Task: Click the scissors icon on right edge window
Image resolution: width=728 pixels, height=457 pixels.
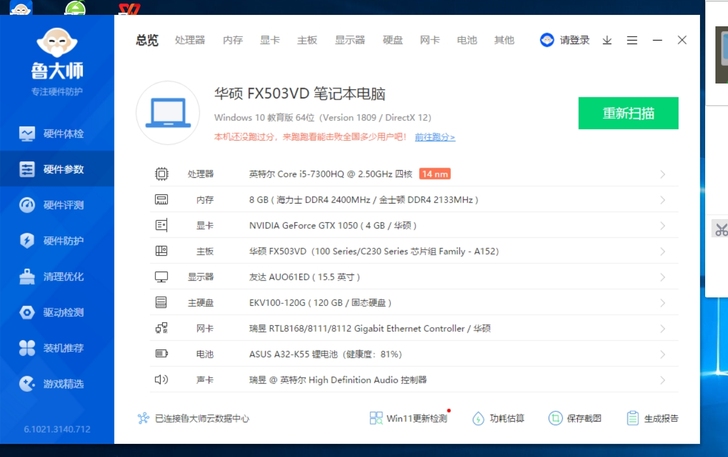Action: point(720,229)
